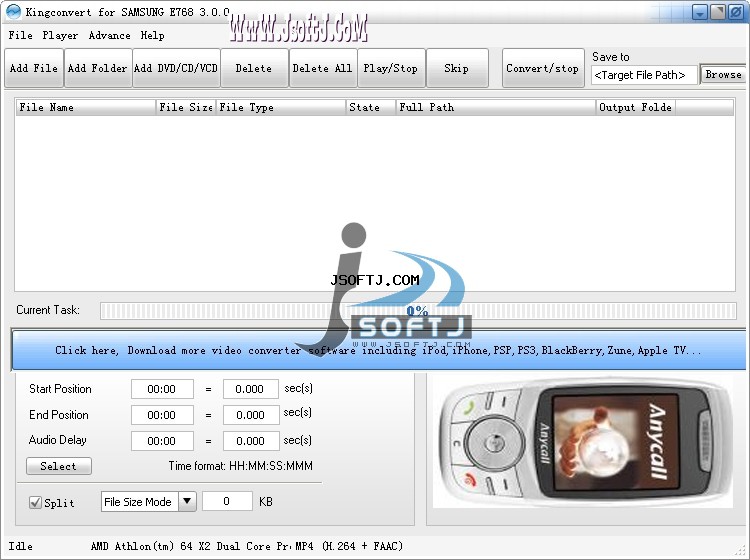Click the Skip button

[x=457, y=68]
